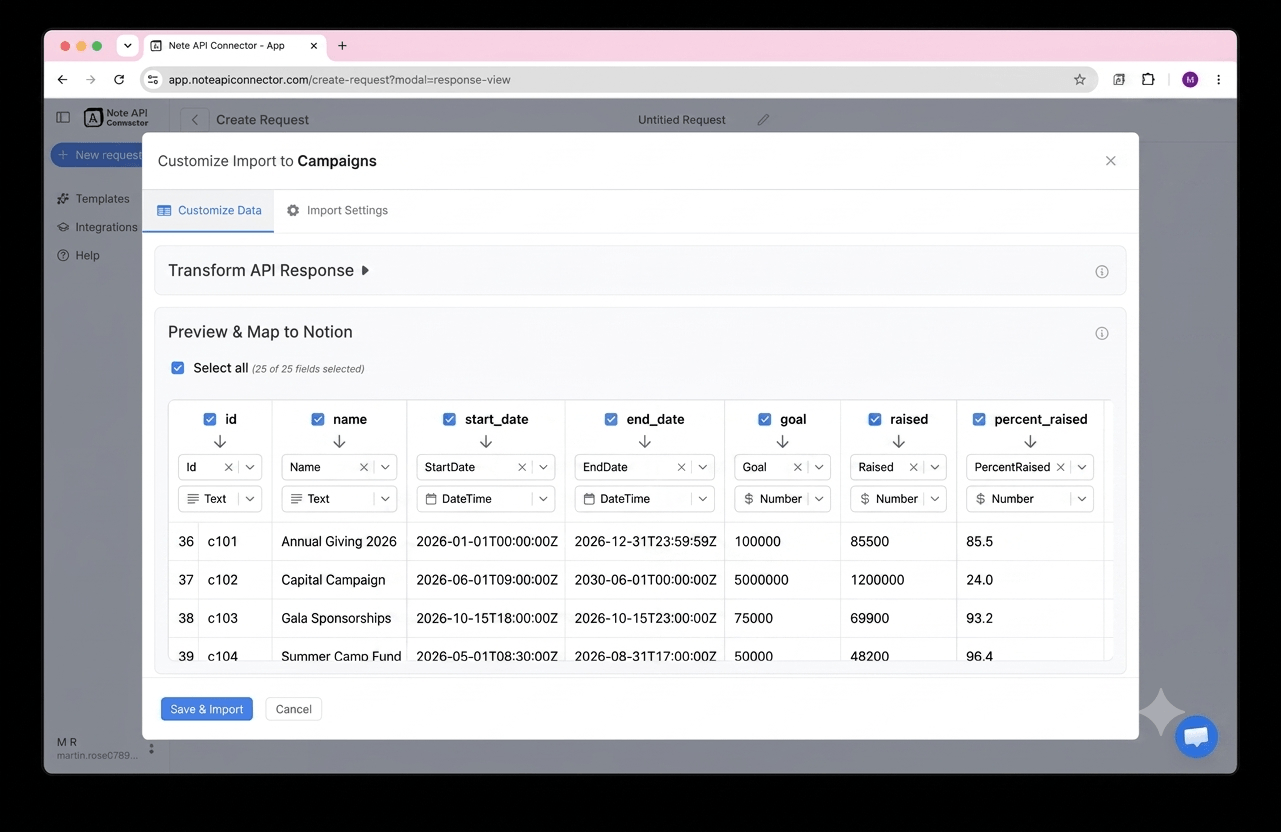
Task: Click the New request button
Action: click(x=97, y=155)
